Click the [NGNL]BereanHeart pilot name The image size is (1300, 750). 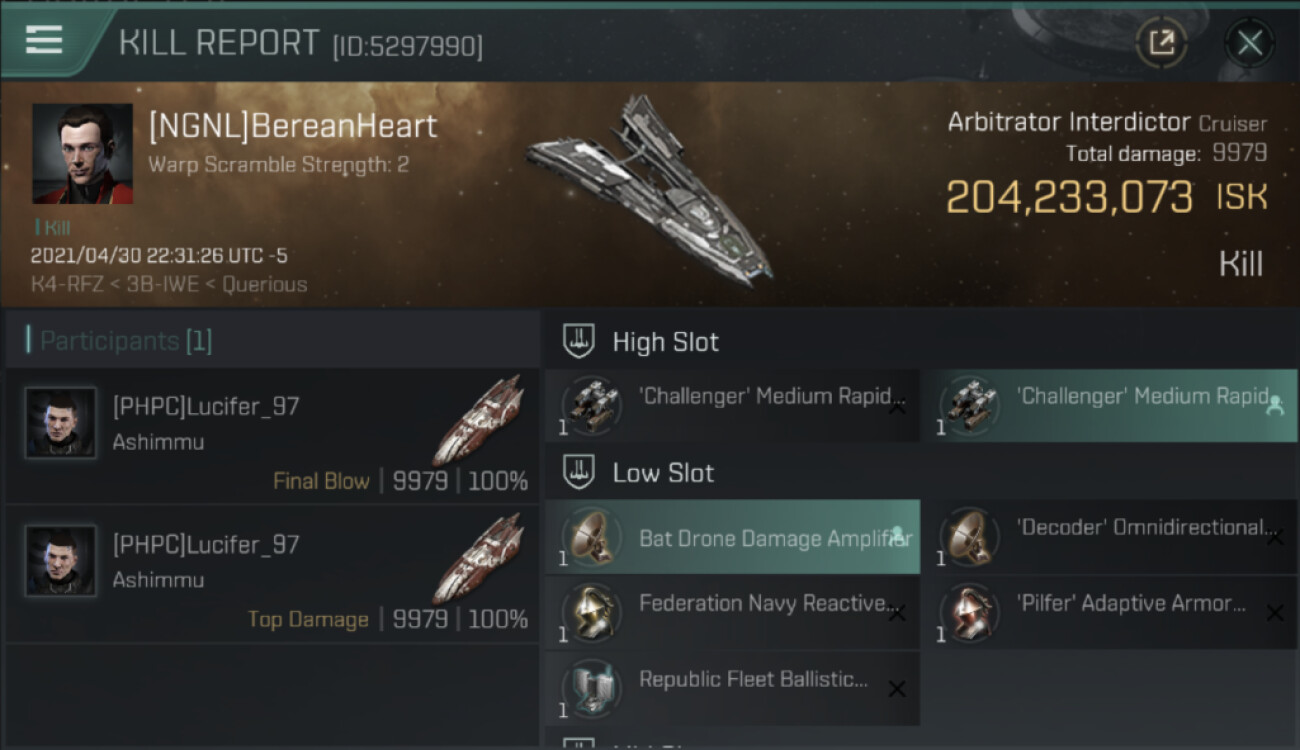tap(293, 126)
